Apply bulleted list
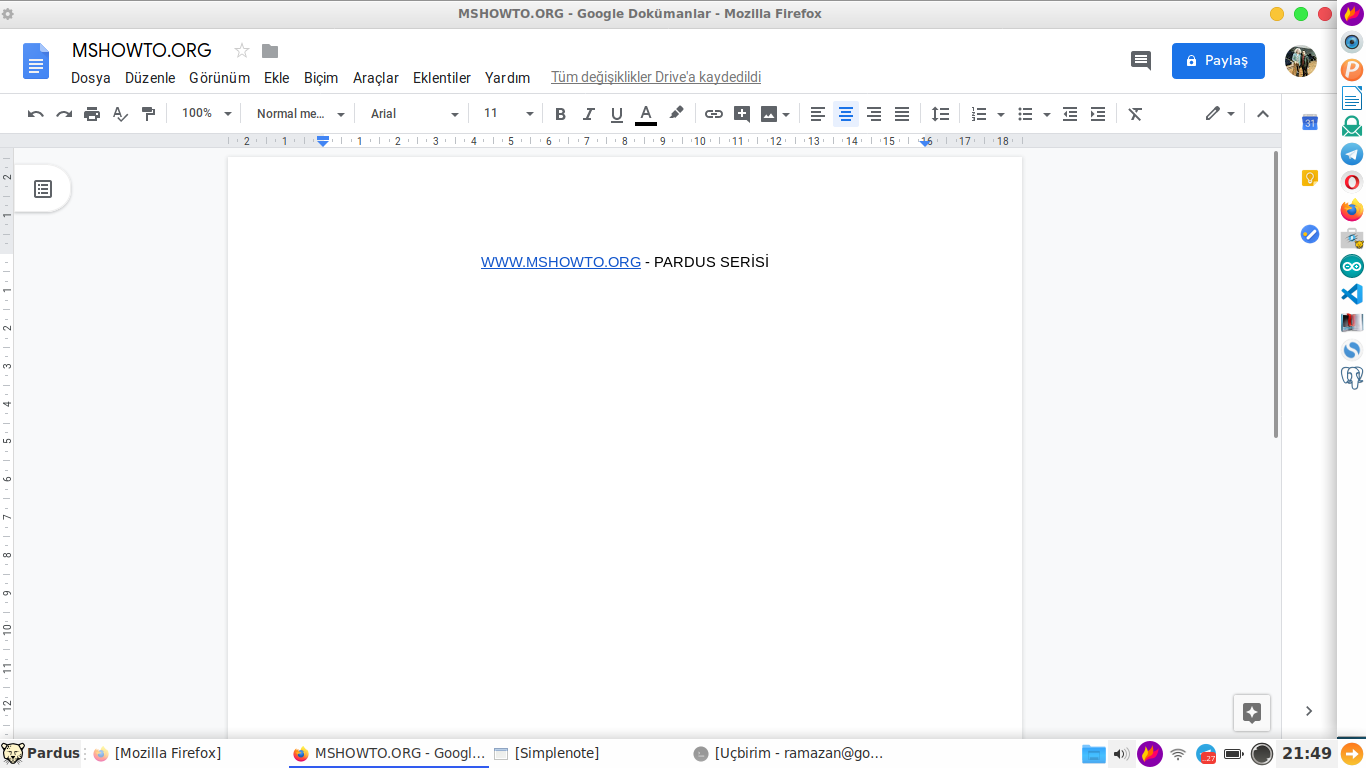Viewport: 1366px width, 768px height. pyautogui.click(x=1025, y=114)
